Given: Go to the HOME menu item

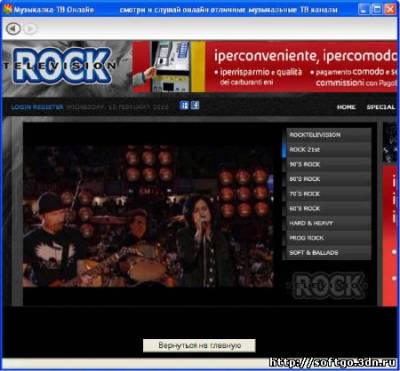Looking at the screenshot, I should coord(346,107).
